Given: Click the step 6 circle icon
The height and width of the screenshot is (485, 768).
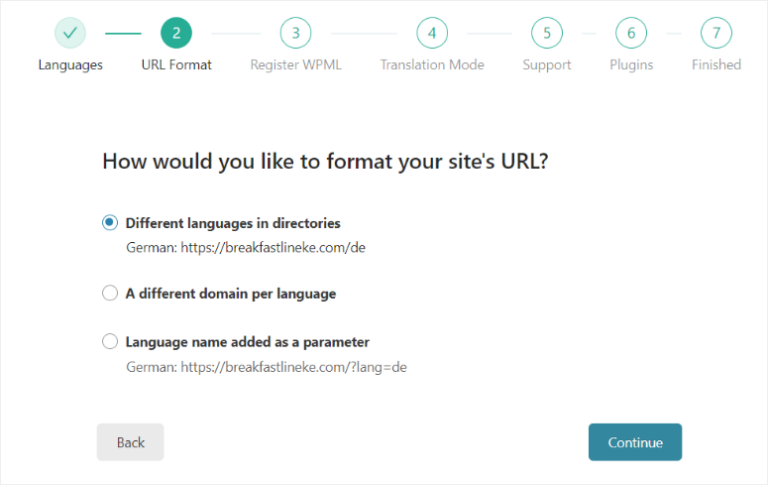Looking at the screenshot, I should pyautogui.click(x=631, y=33).
